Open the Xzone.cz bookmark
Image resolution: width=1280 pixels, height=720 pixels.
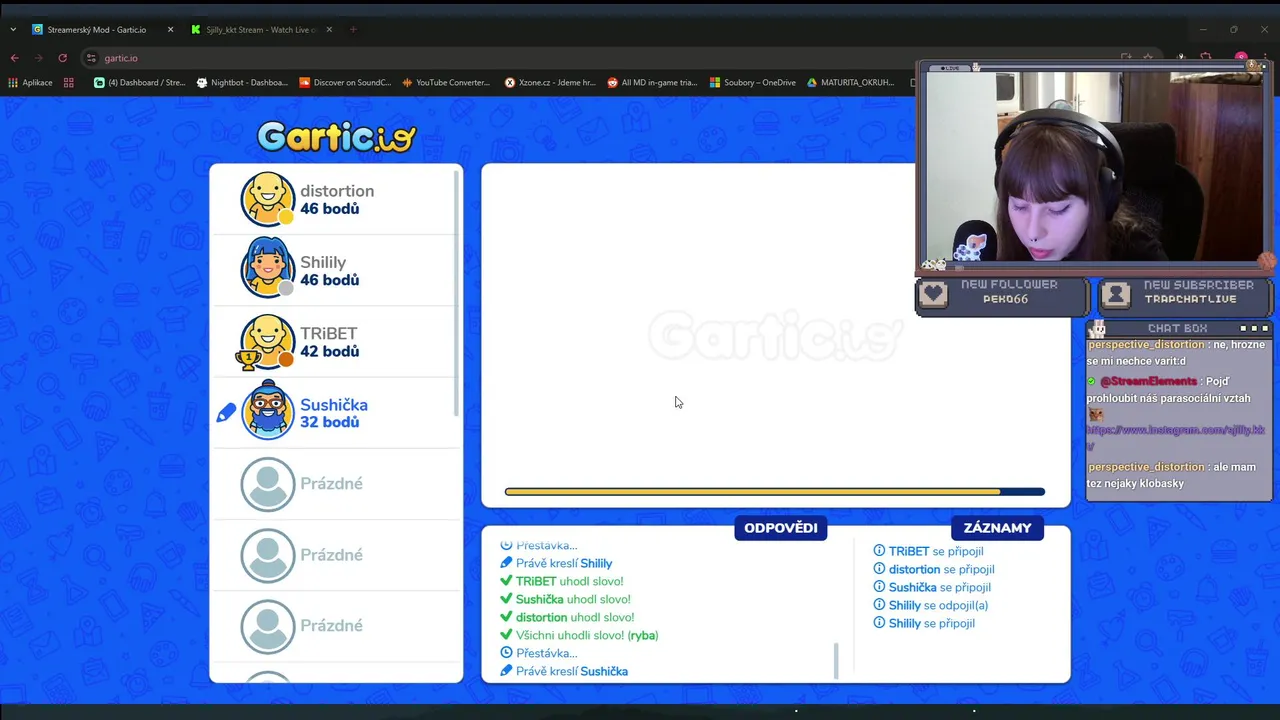pyautogui.click(x=550, y=83)
